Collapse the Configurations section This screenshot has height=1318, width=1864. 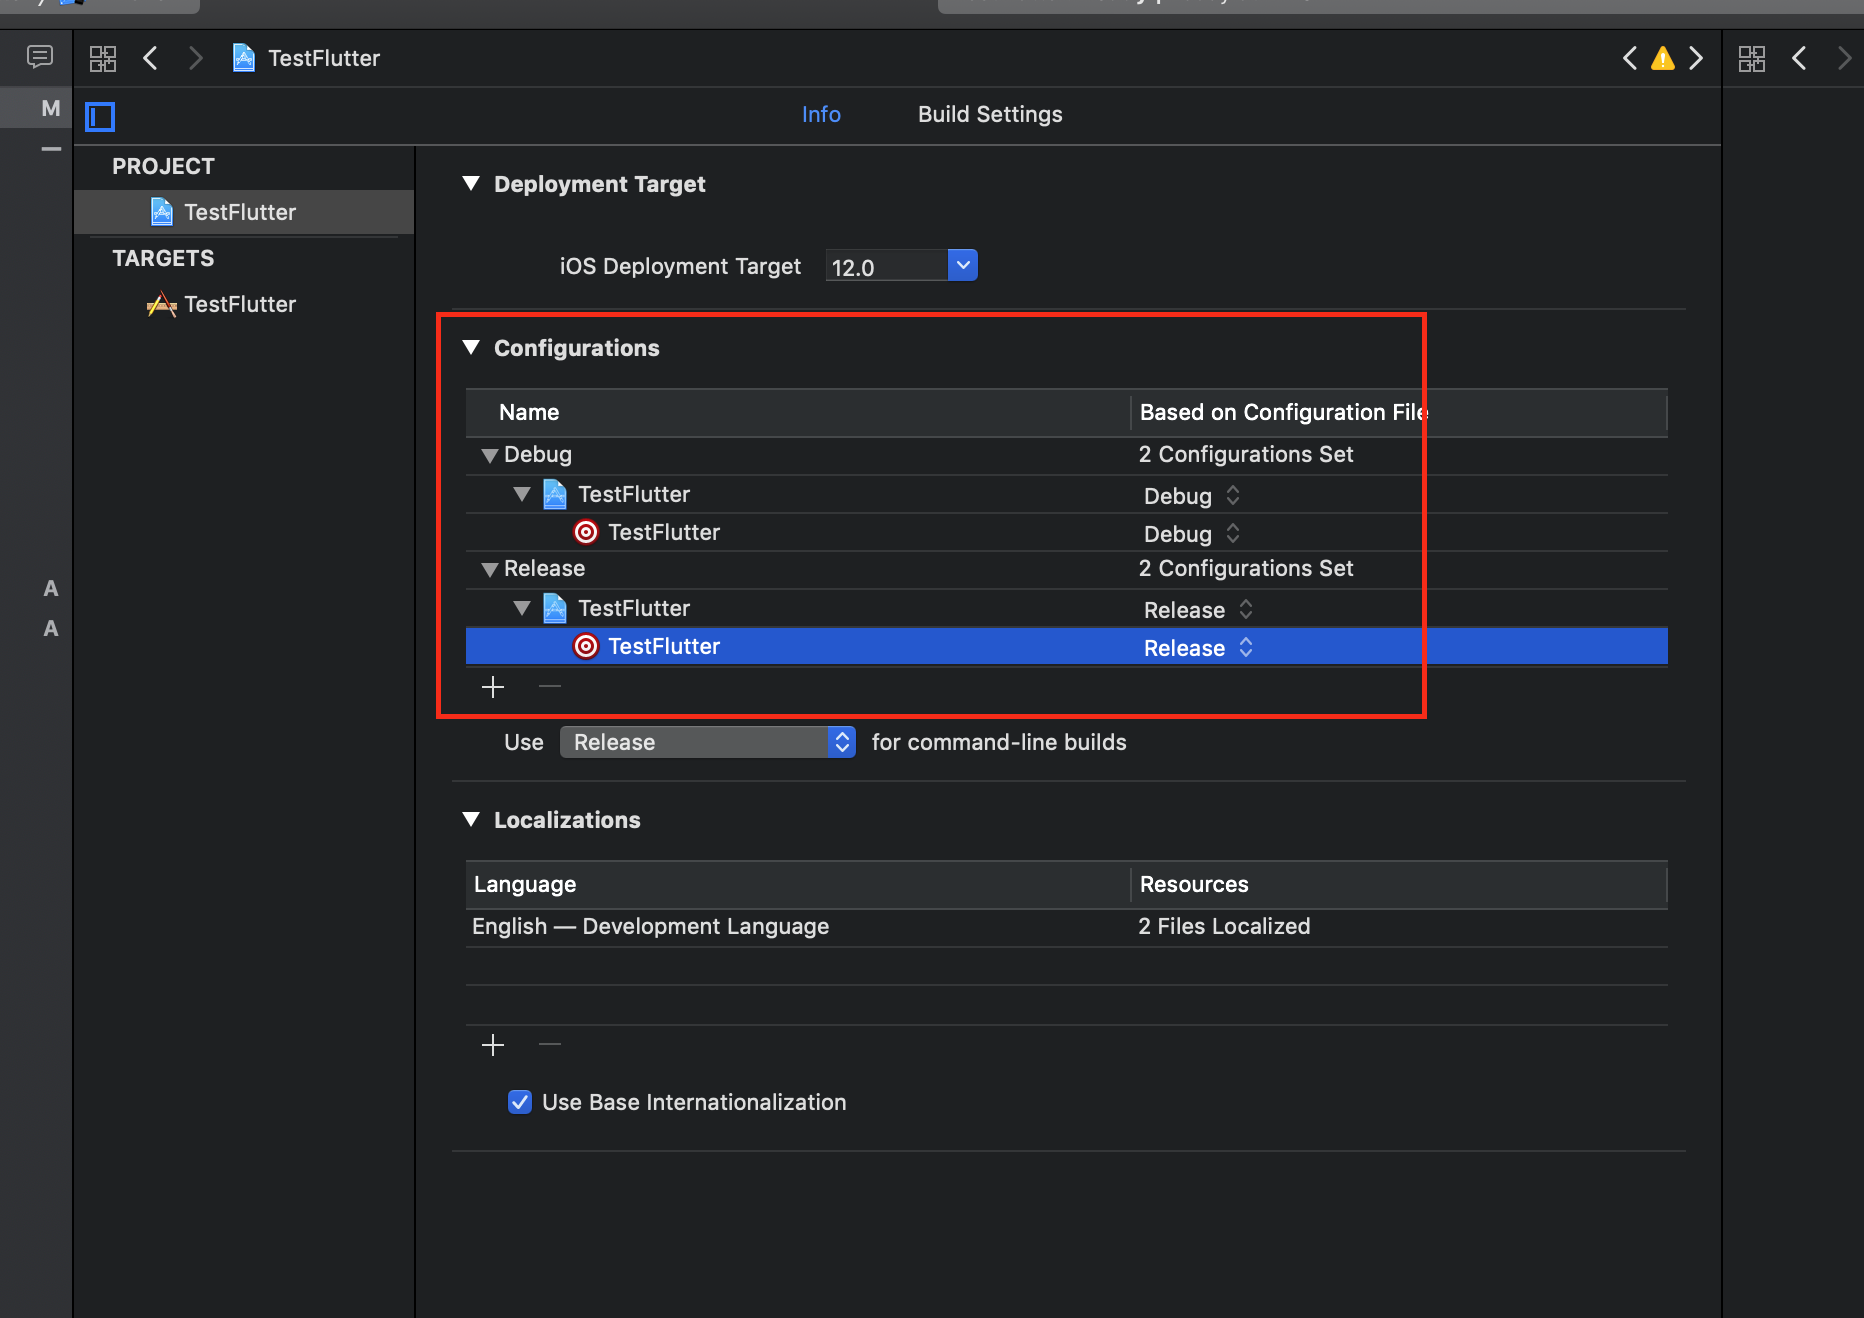click(471, 347)
